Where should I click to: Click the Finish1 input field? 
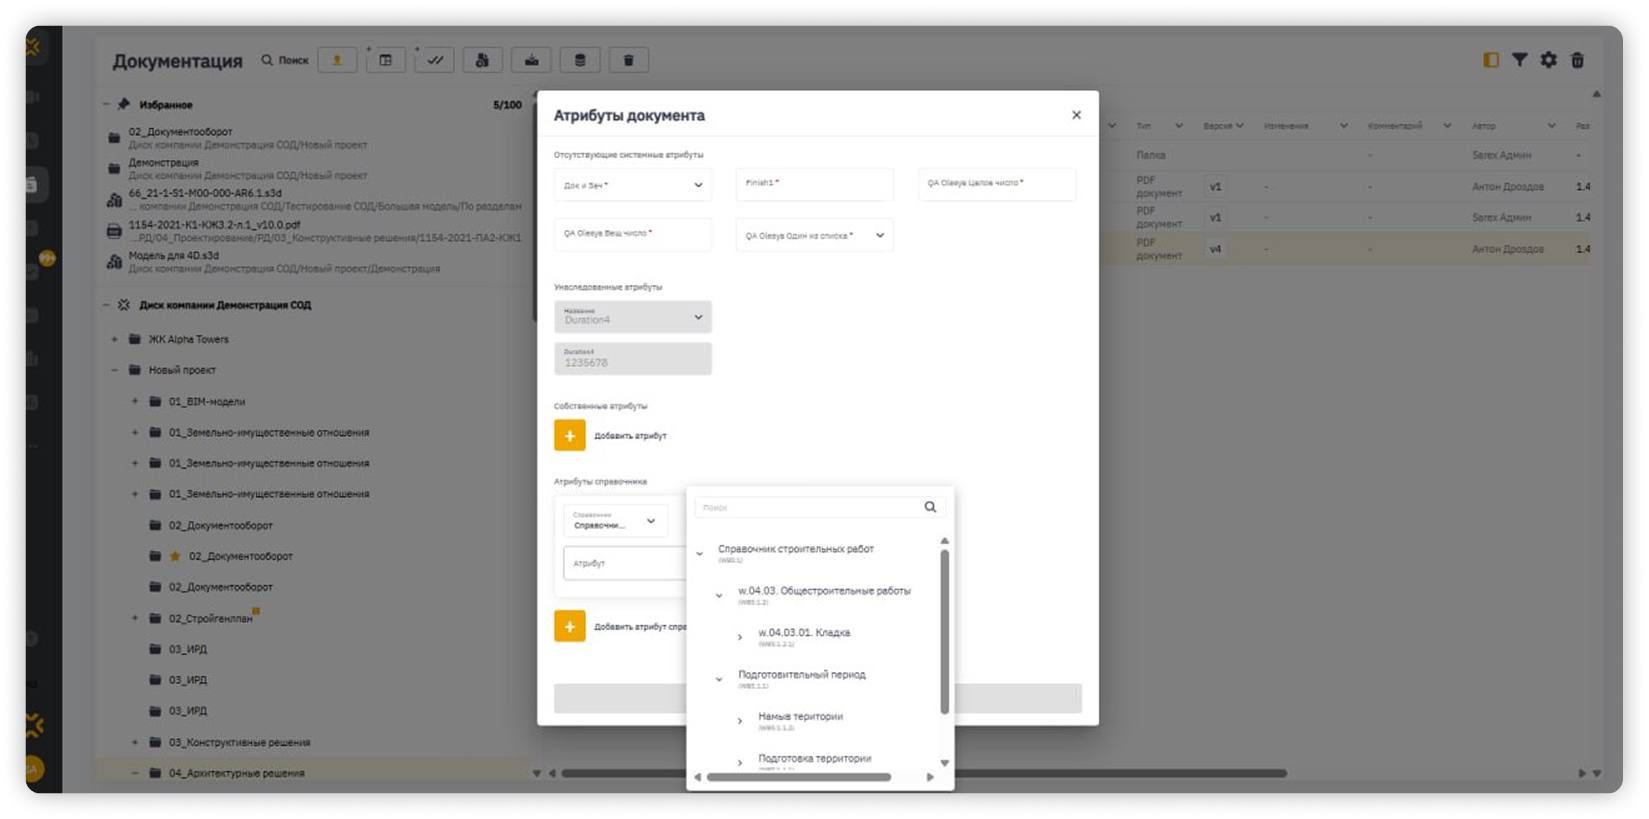pyautogui.click(x=814, y=185)
